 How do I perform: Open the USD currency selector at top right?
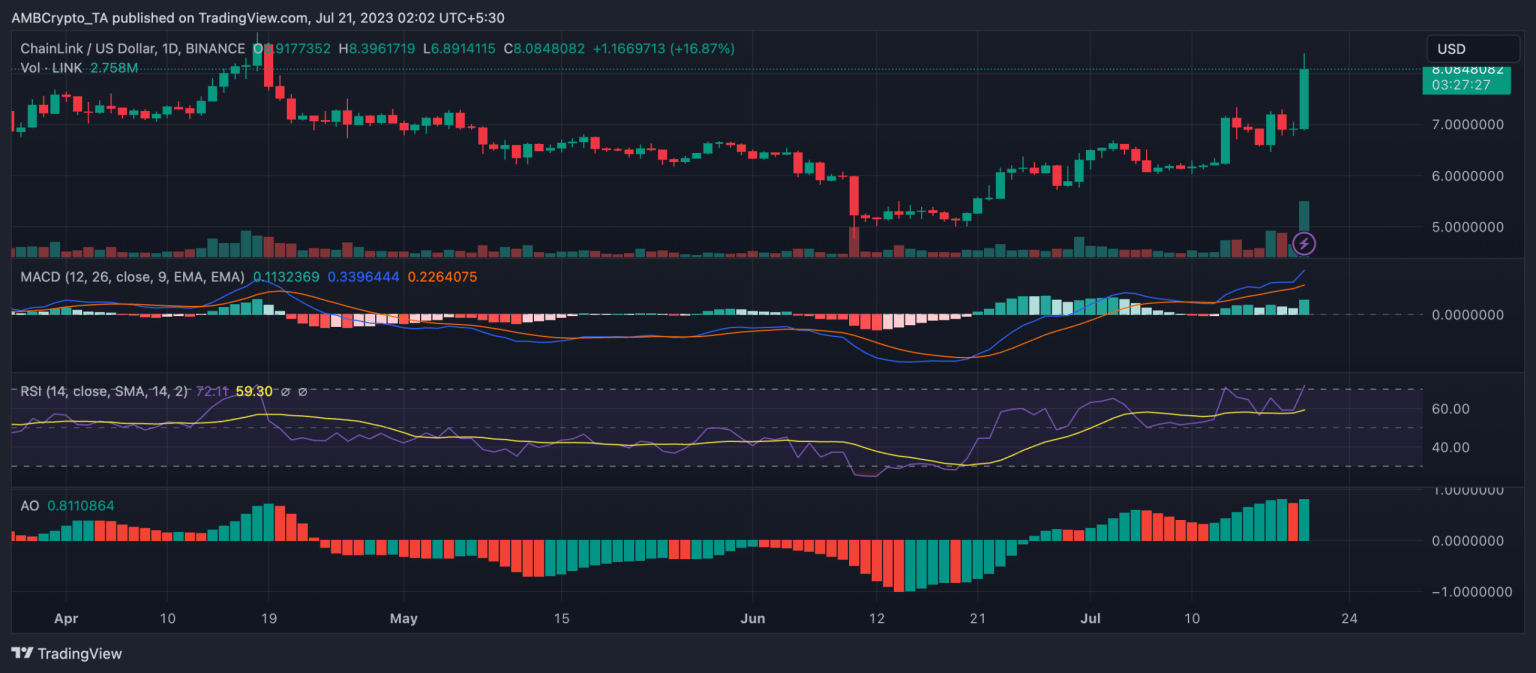click(1472, 48)
